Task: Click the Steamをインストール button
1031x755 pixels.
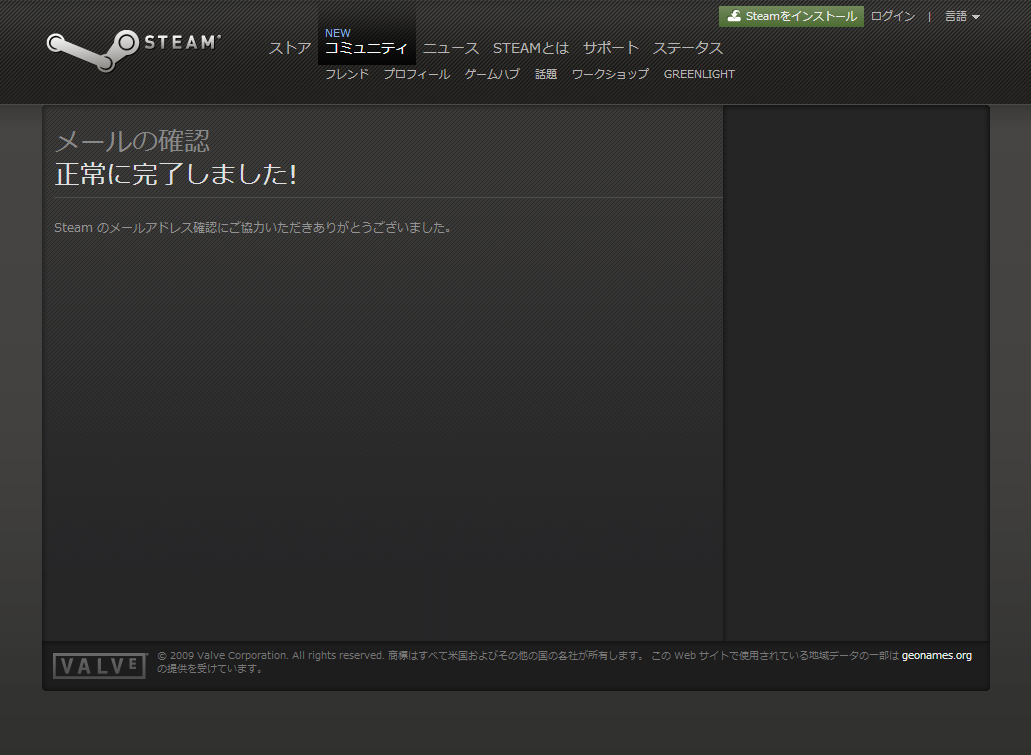Action: (x=791, y=16)
